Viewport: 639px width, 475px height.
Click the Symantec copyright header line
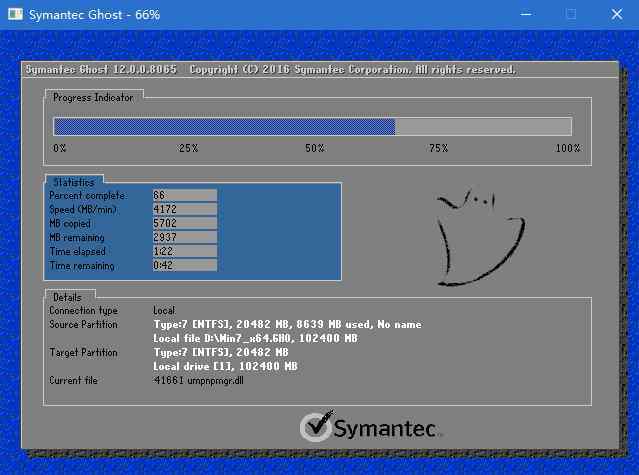[x=269, y=70]
